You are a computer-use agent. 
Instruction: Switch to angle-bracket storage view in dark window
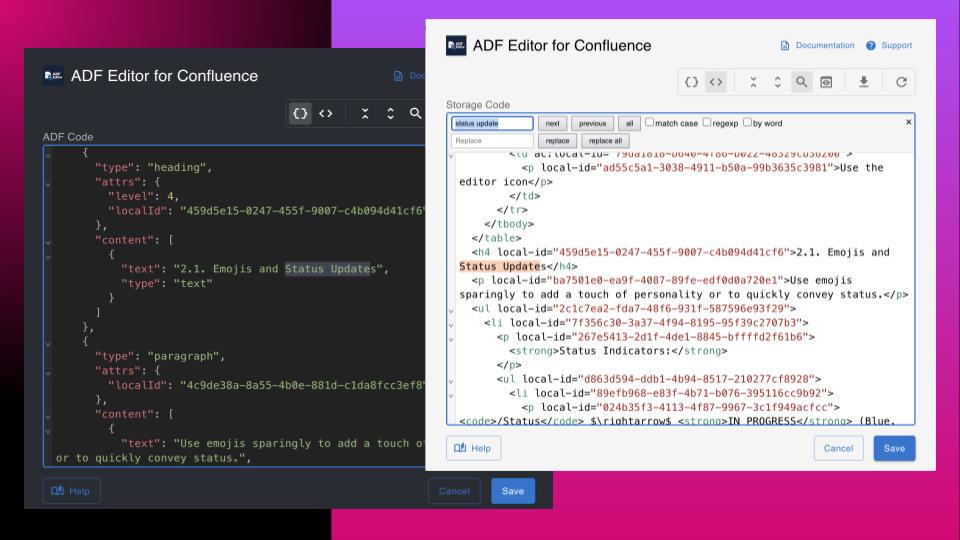pos(326,113)
